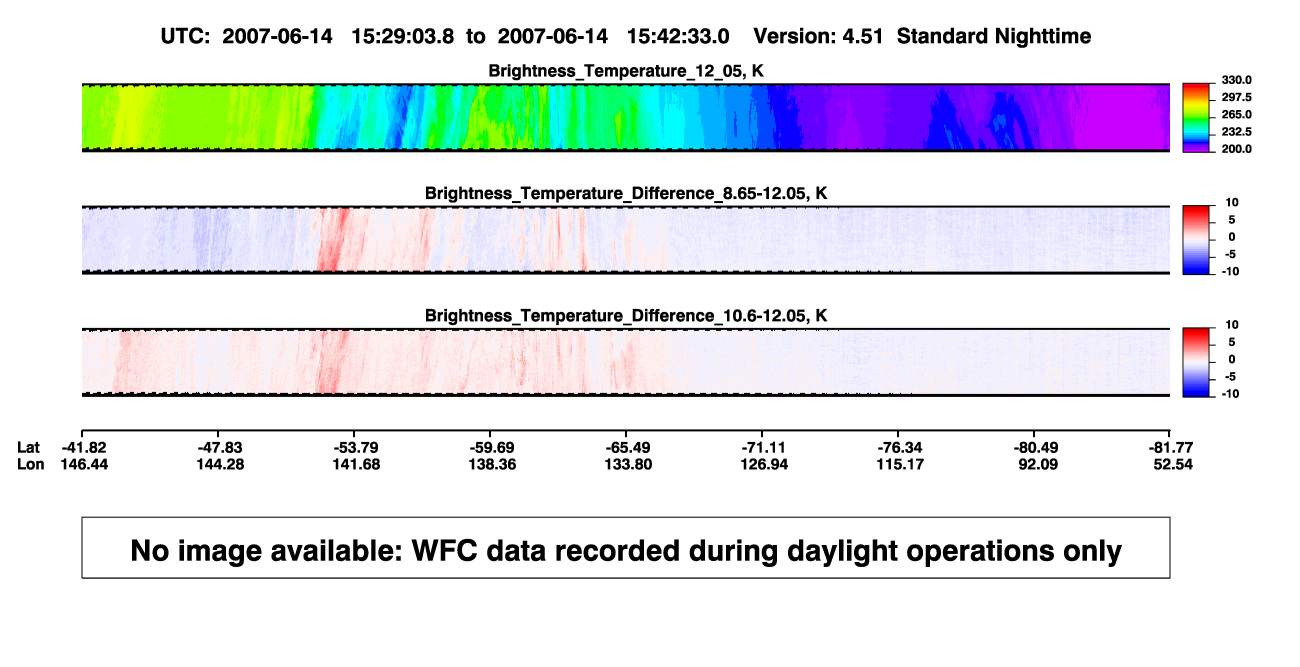Click longitude value 141.68
The image size is (1300, 667).
[354, 464]
